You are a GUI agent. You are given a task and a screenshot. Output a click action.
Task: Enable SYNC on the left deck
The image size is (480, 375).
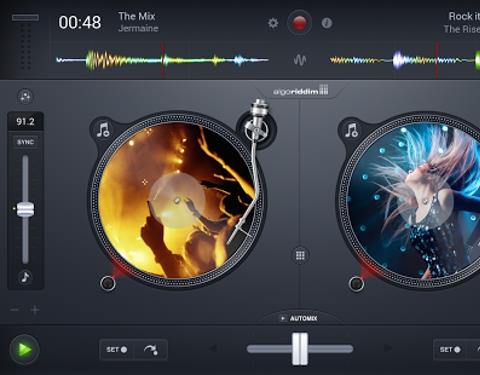point(25,142)
